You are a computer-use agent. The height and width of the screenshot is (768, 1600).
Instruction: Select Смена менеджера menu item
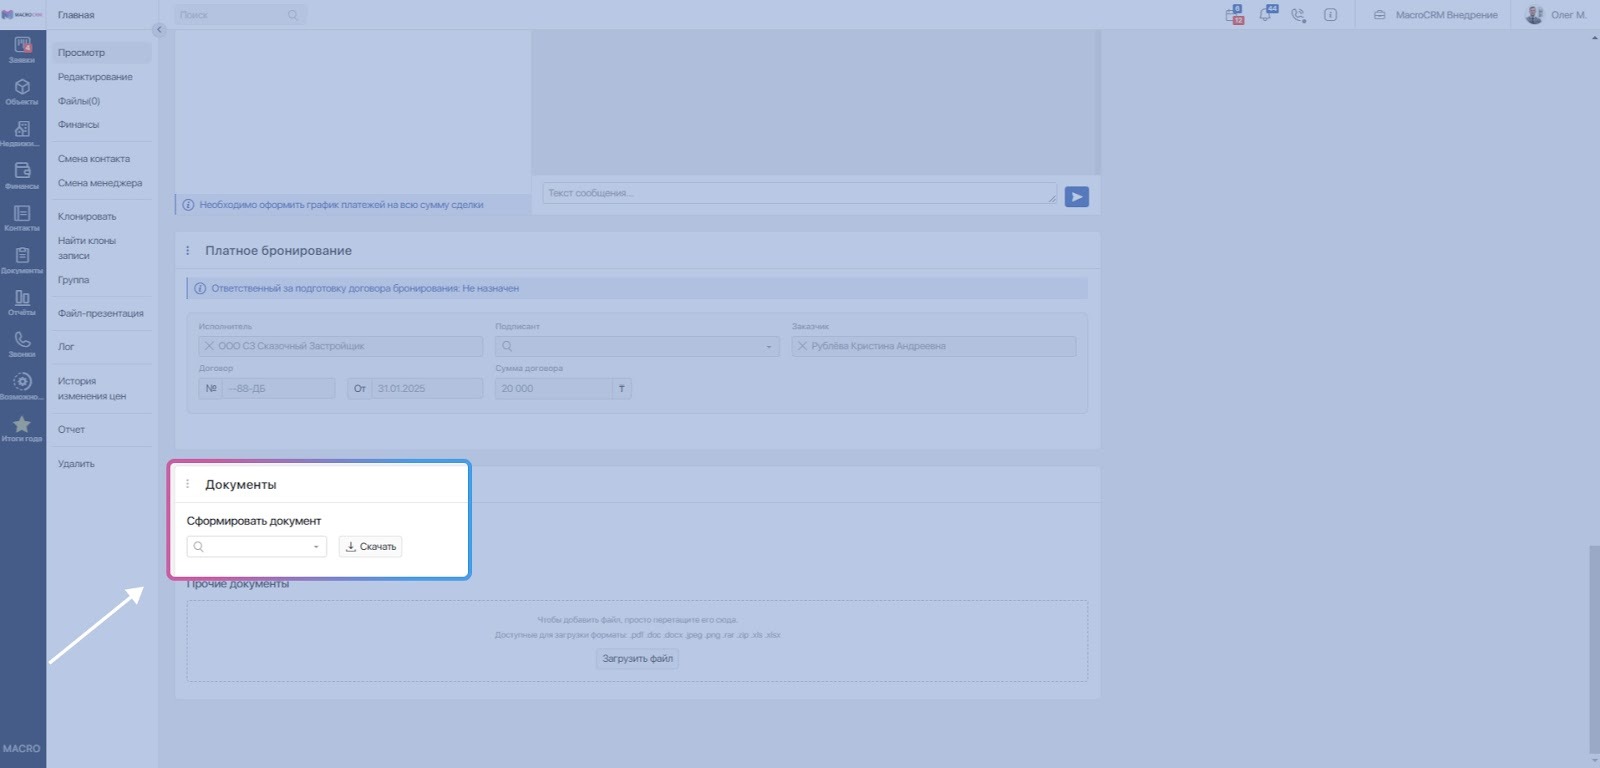point(100,183)
